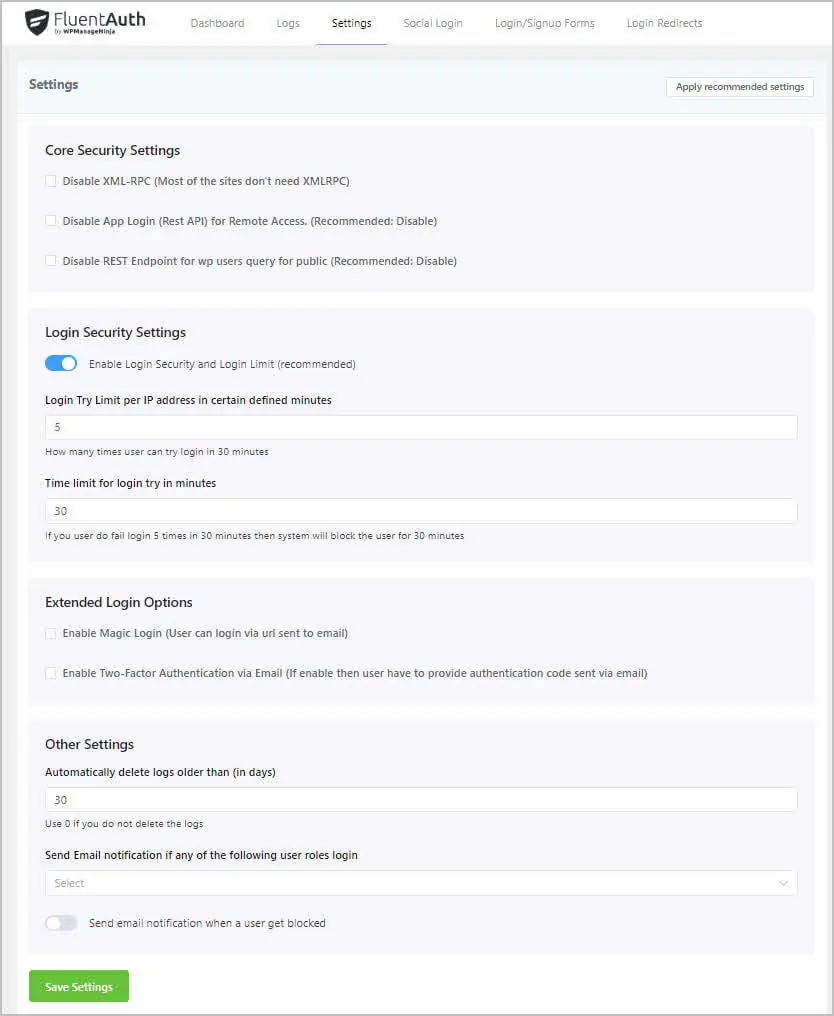Screen dimensions: 834x1016
Task: Enable Disable REST Endpoint for wp users query
Action: pyautogui.click(x=51, y=260)
